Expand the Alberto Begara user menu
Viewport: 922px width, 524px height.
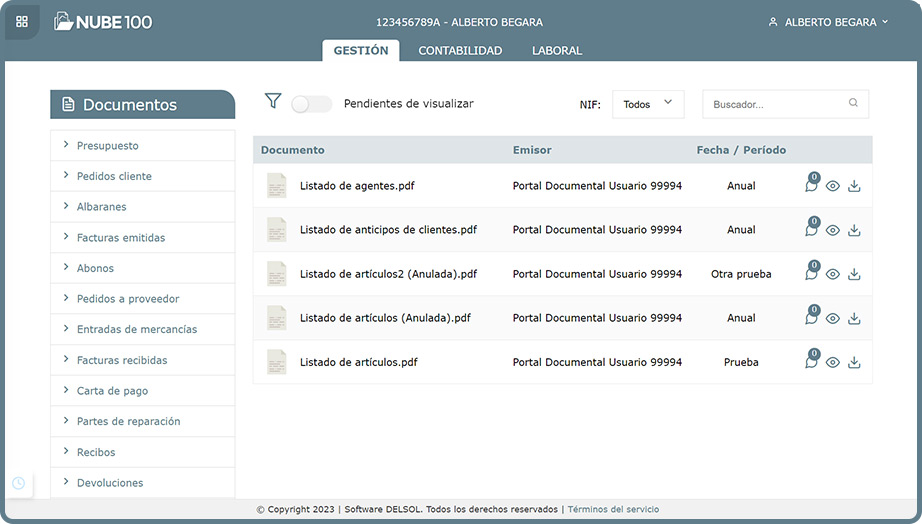click(x=827, y=22)
